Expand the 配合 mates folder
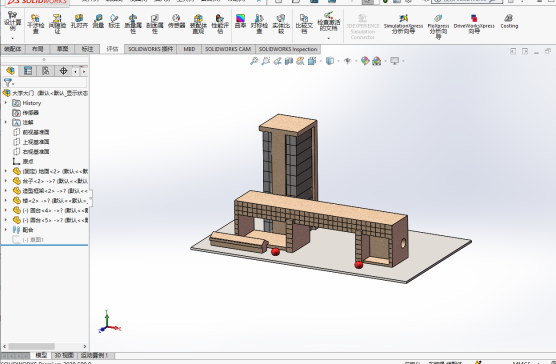556x364 pixels. point(6,230)
